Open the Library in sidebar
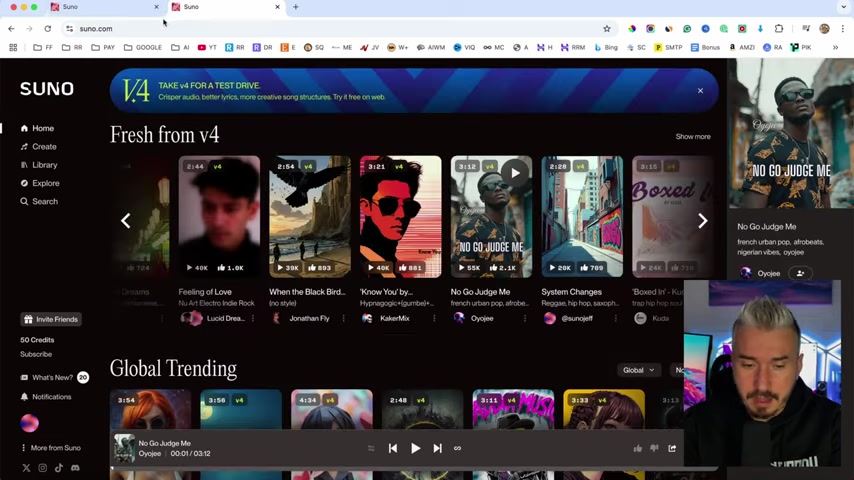The height and width of the screenshot is (480, 854). 39,165
